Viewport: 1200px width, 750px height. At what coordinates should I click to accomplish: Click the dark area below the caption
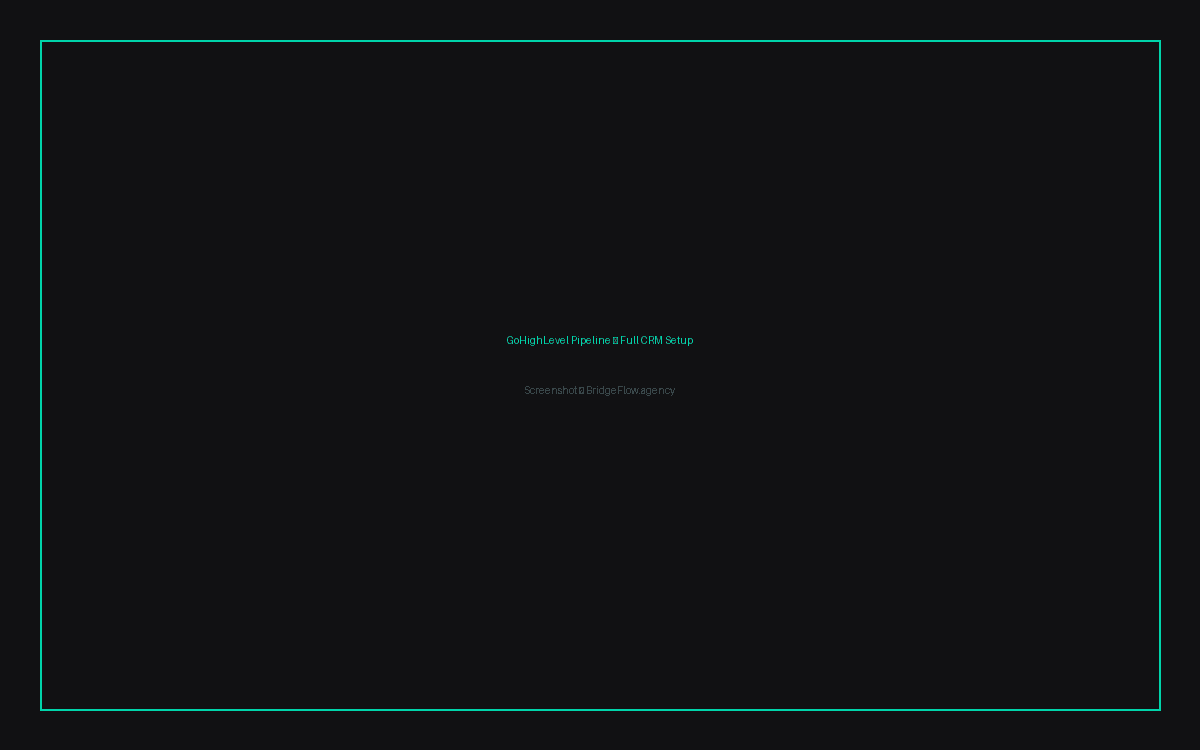(x=600, y=550)
